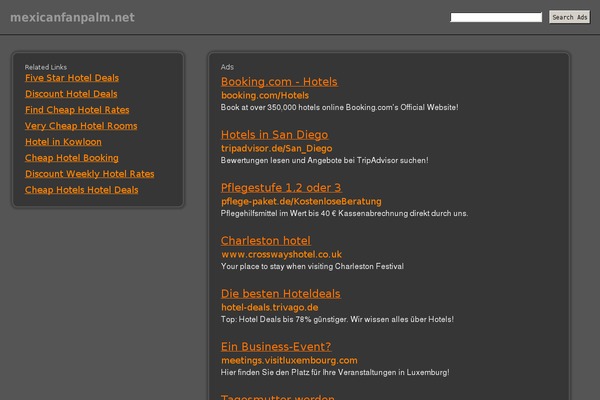Viewport: 600px width, 400px height.
Task: Open Cheap Hotels Hotel Deals link
Action: (x=82, y=190)
